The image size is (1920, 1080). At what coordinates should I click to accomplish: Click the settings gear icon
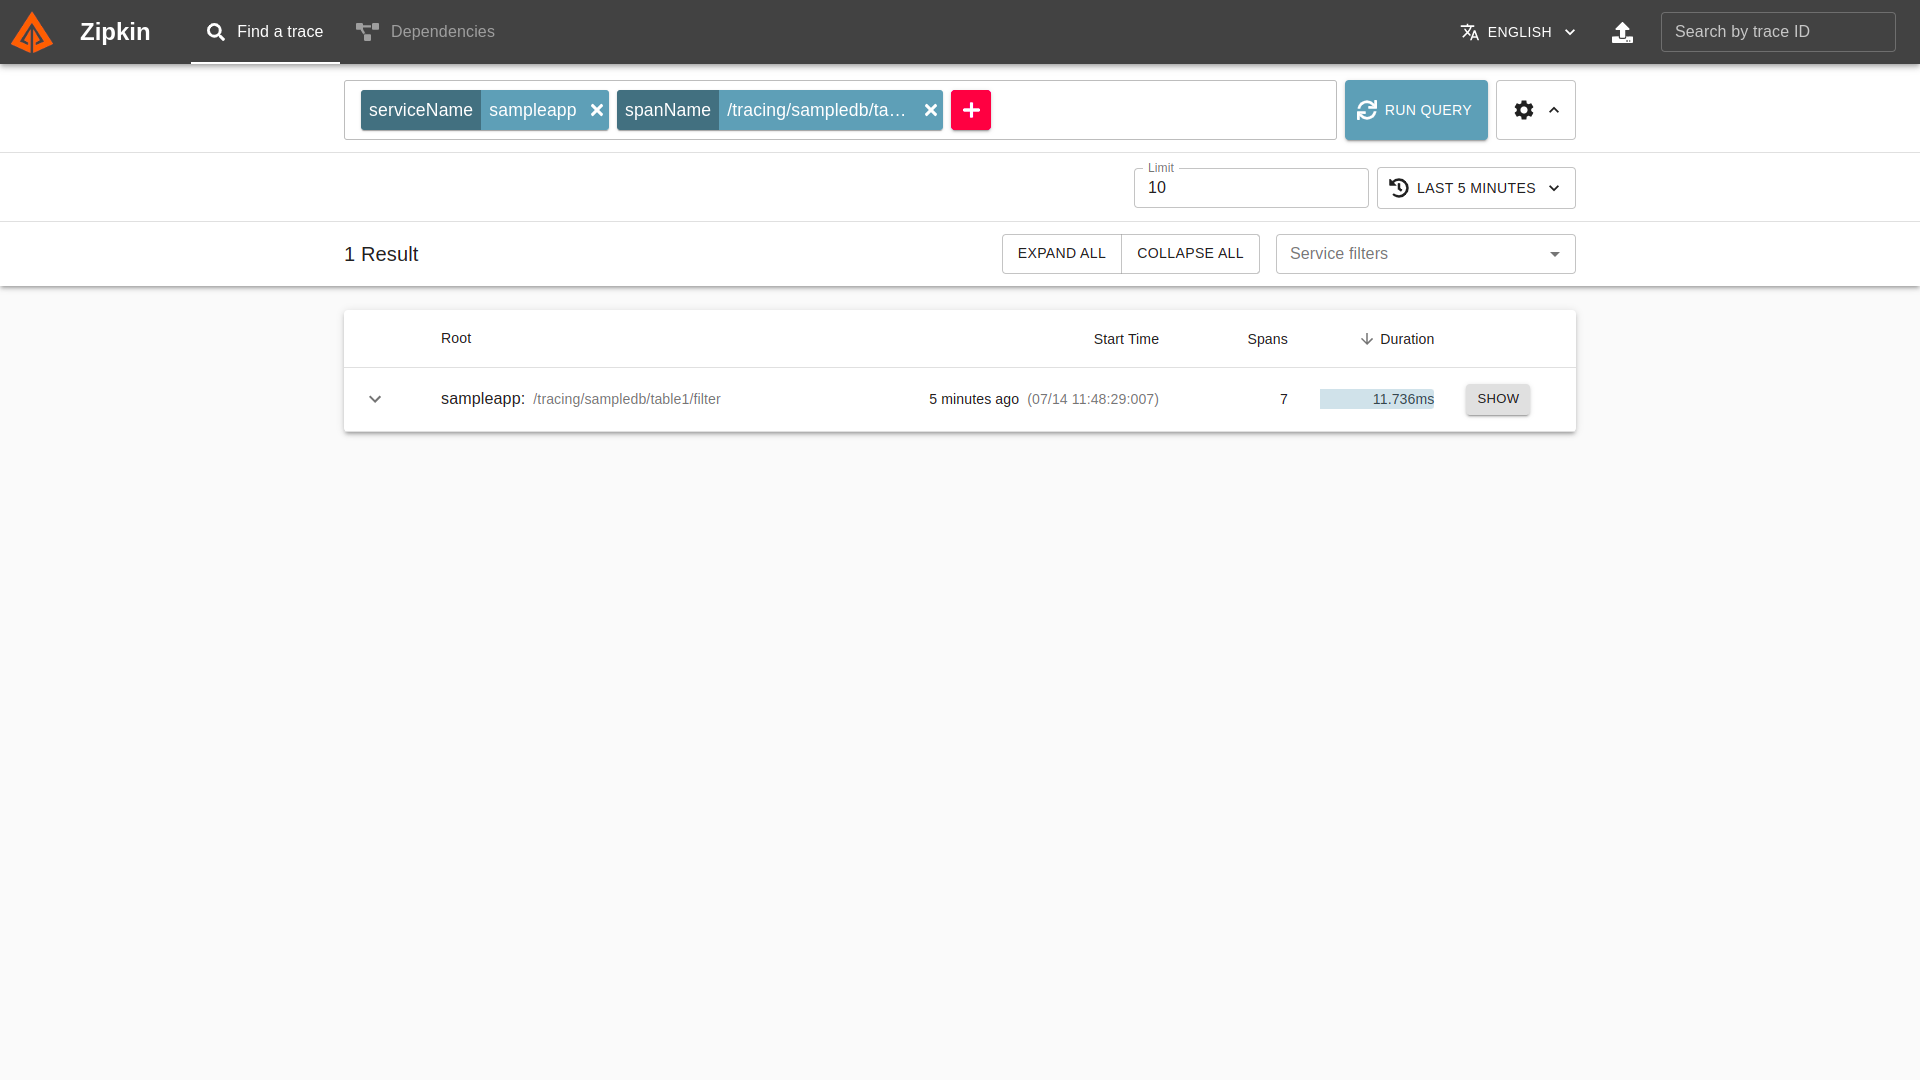pos(1523,110)
